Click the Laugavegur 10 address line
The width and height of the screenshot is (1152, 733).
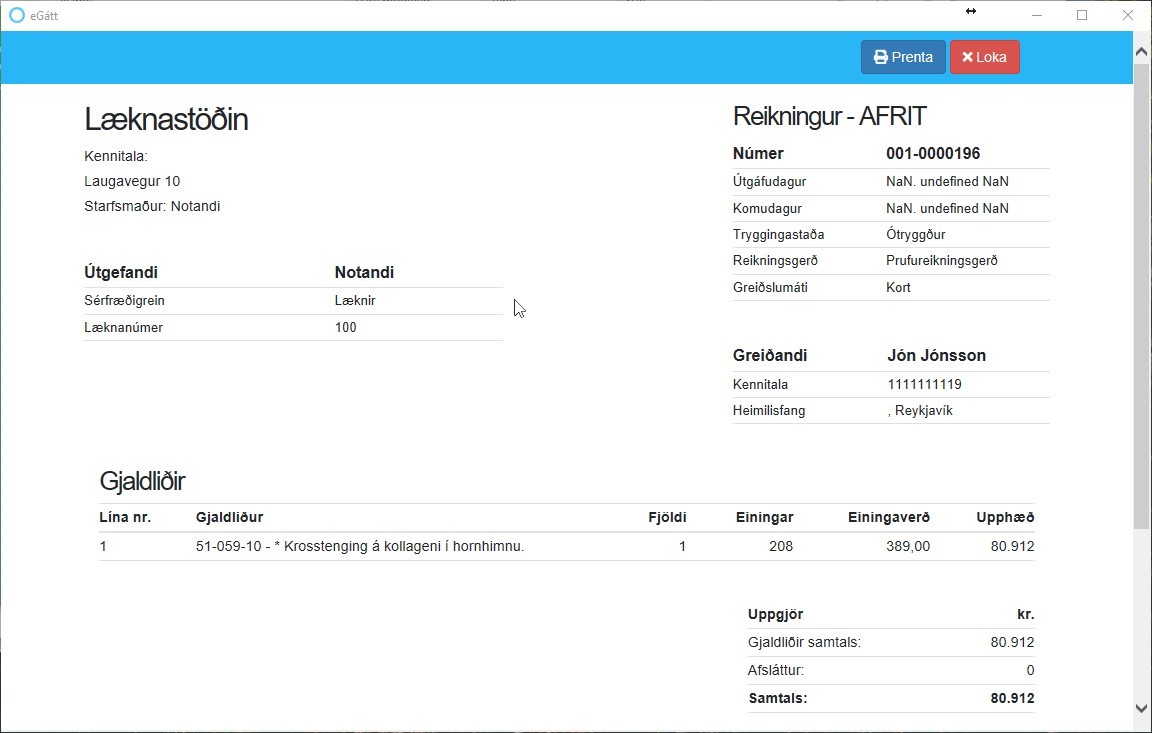pyautogui.click(x=132, y=181)
